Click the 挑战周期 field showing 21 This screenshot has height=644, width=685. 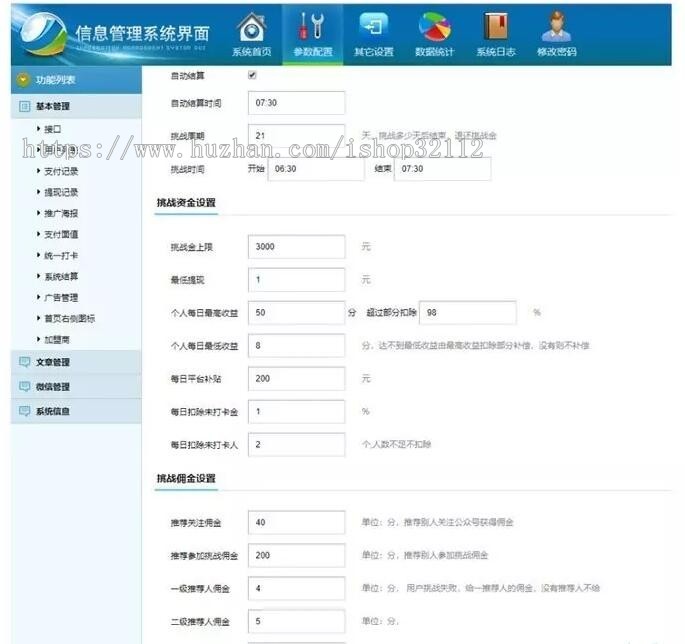click(x=296, y=135)
